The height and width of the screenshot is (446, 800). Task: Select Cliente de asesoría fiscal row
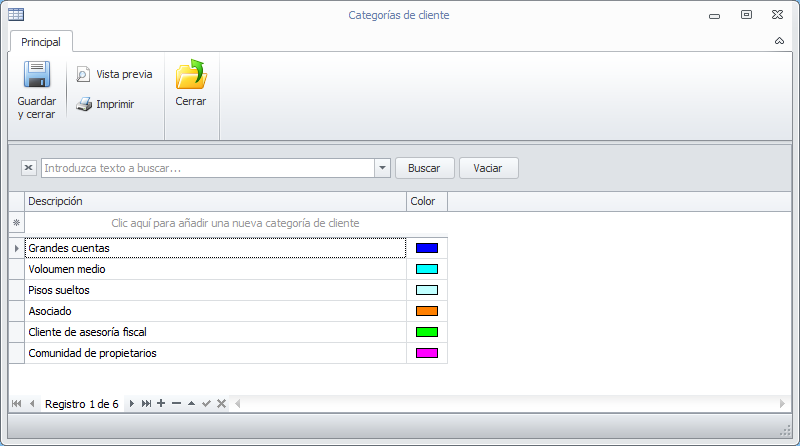click(x=215, y=332)
